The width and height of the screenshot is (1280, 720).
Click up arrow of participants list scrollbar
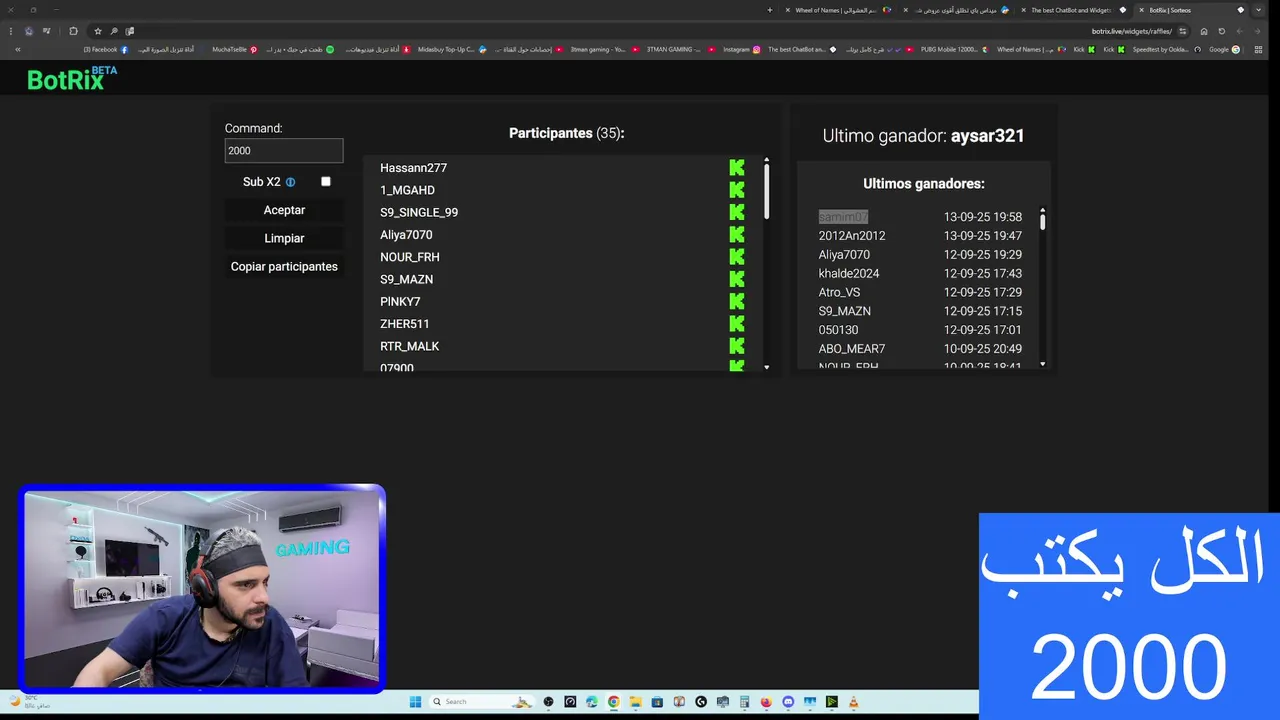point(767,160)
